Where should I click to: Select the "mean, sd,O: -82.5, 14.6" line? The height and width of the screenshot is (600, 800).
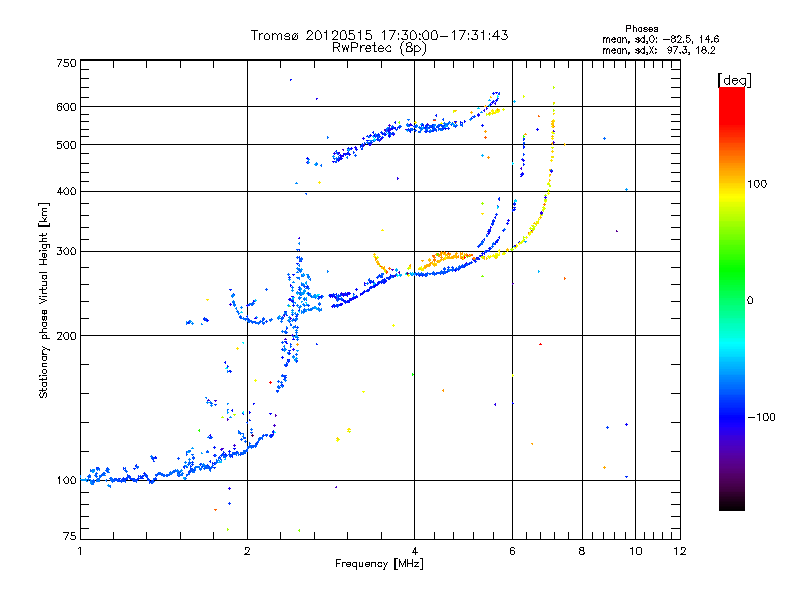pos(661,39)
